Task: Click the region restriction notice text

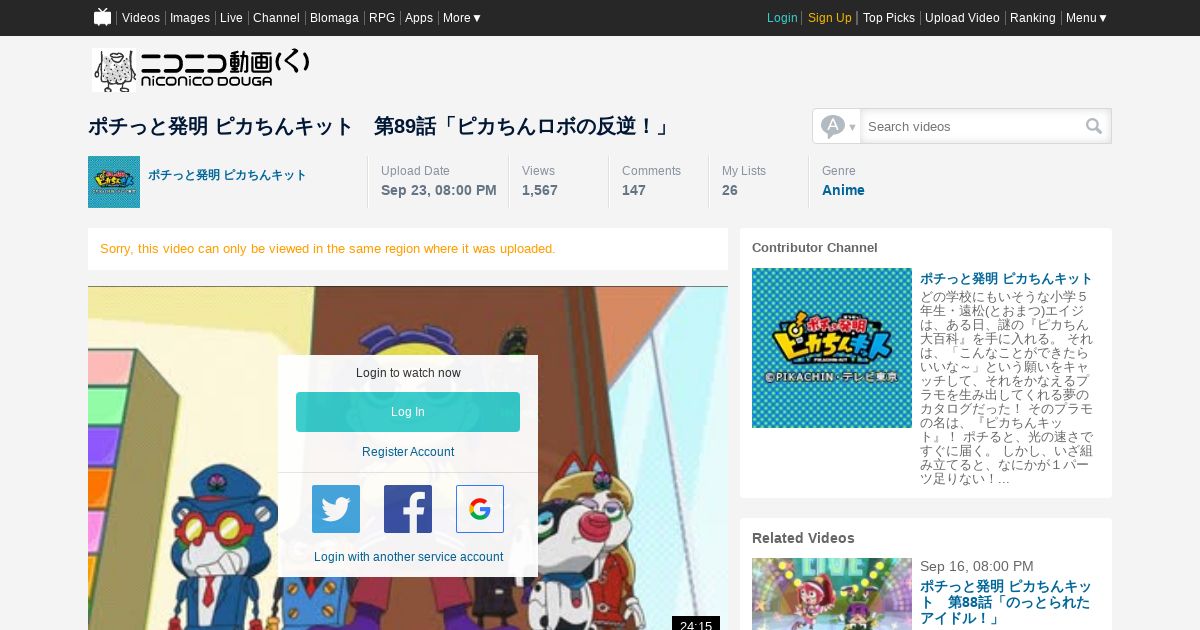Action: point(328,248)
